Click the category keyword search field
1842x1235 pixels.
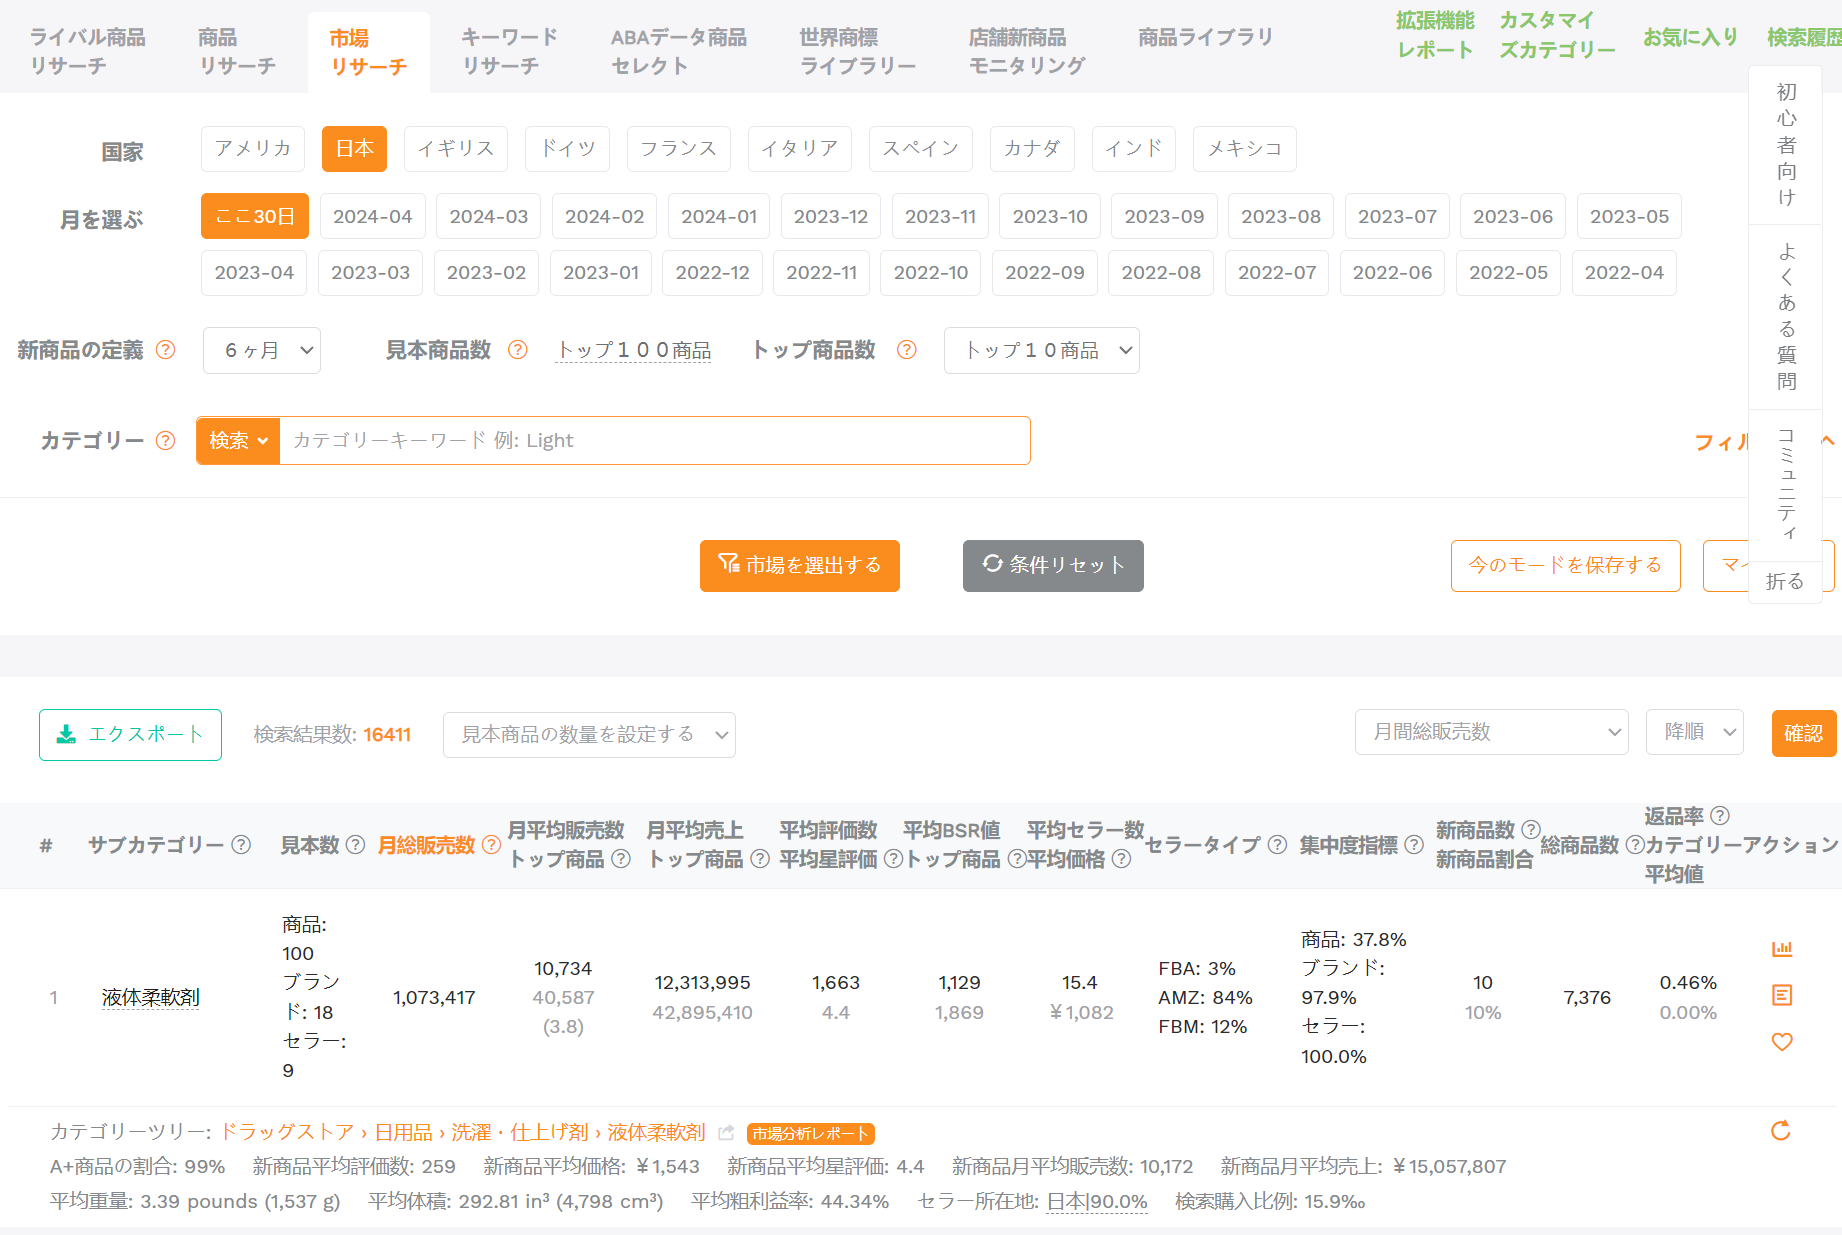click(654, 441)
